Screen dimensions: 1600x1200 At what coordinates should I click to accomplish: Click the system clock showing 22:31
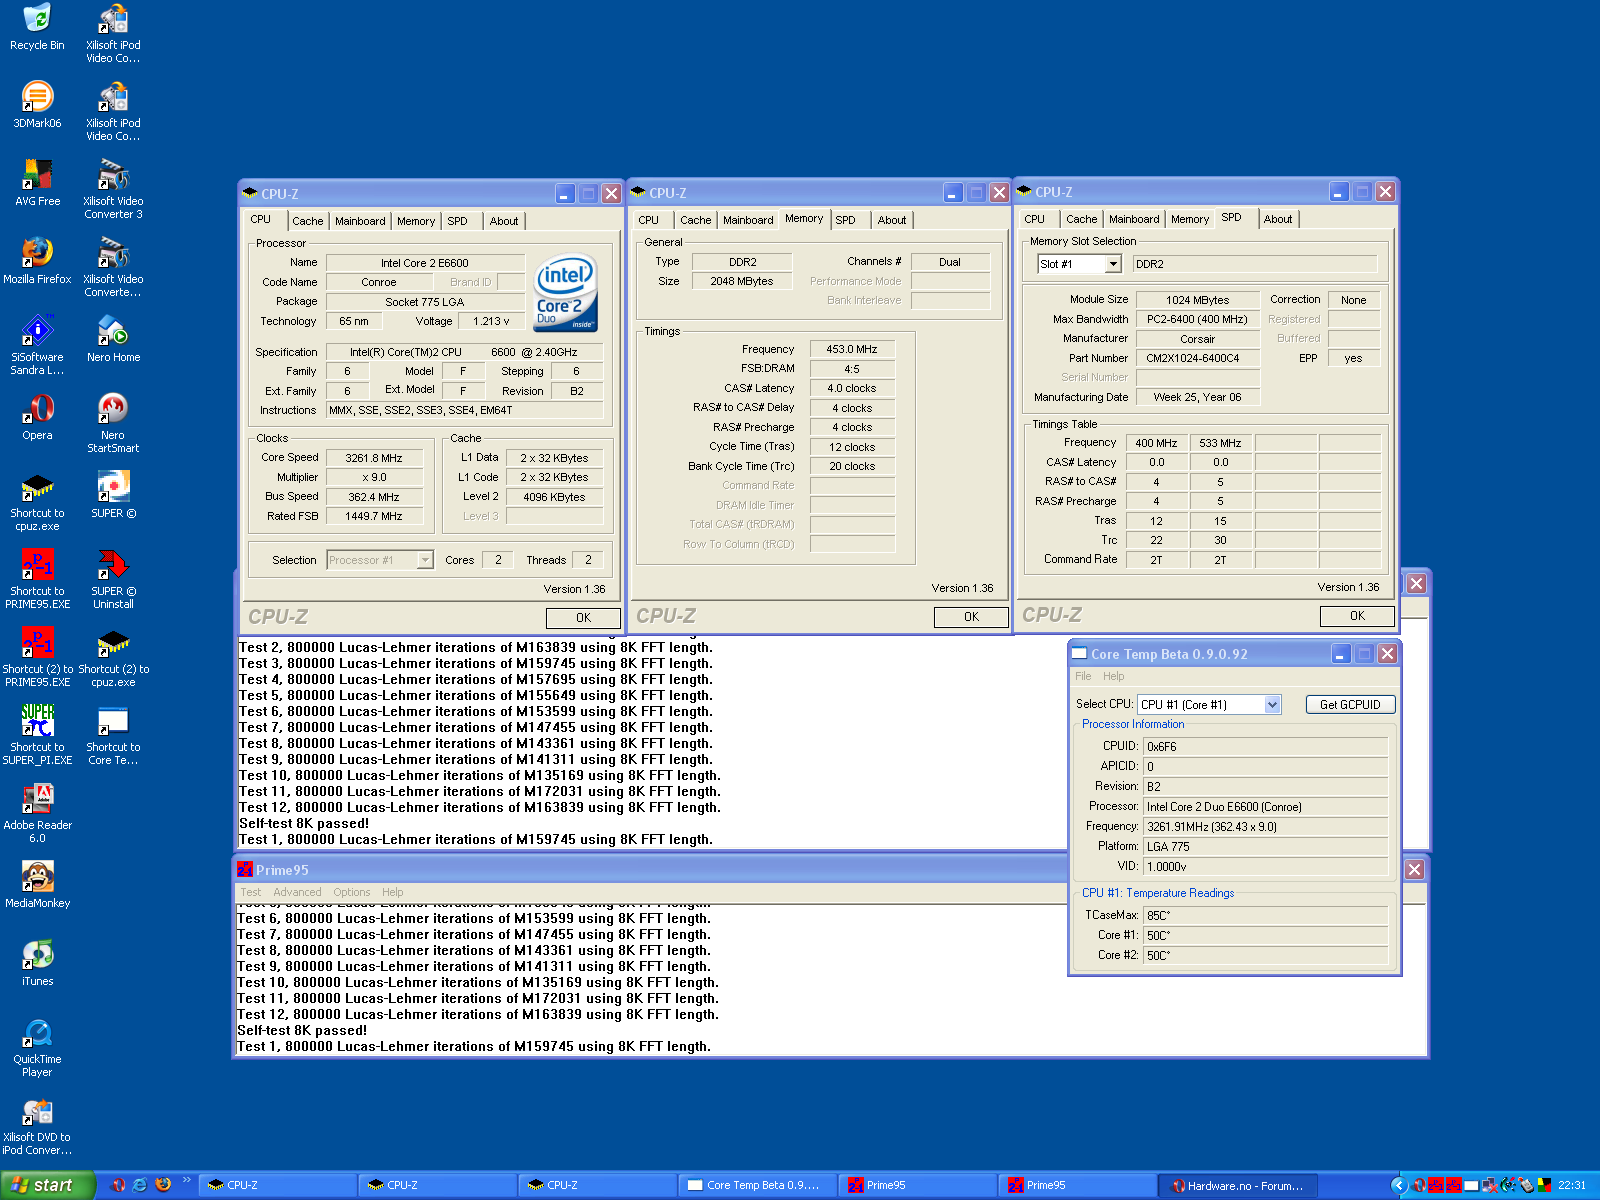(x=1572, y=1185)
